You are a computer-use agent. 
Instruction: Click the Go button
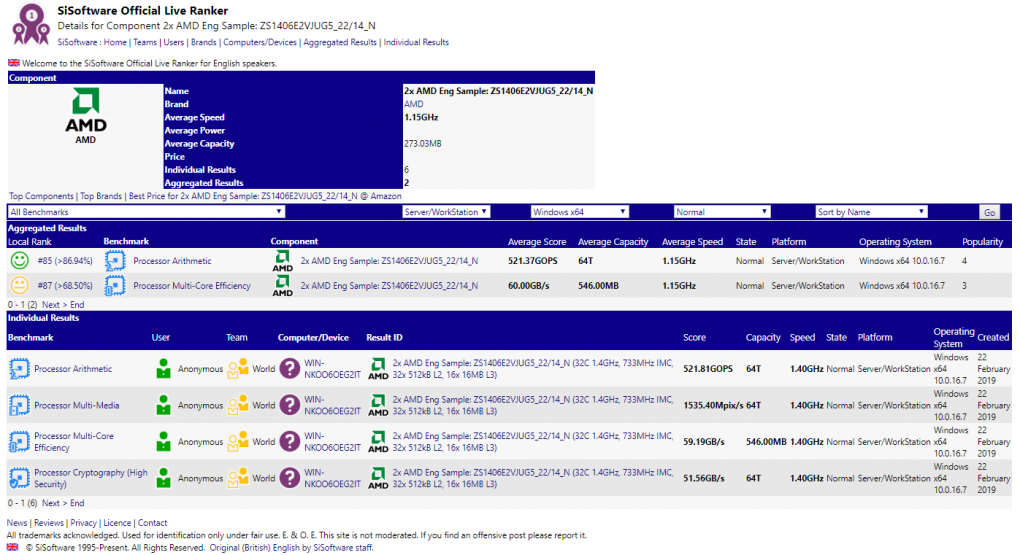click(989, 212)
